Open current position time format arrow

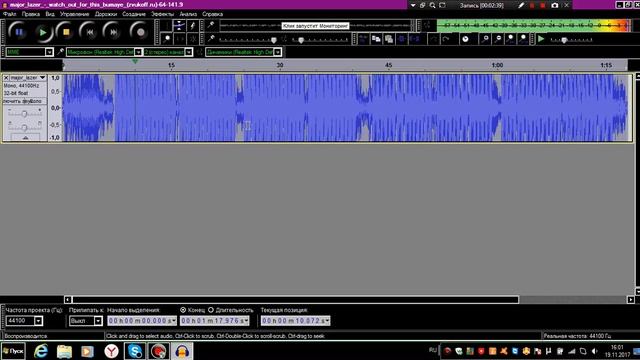[327, 321]
